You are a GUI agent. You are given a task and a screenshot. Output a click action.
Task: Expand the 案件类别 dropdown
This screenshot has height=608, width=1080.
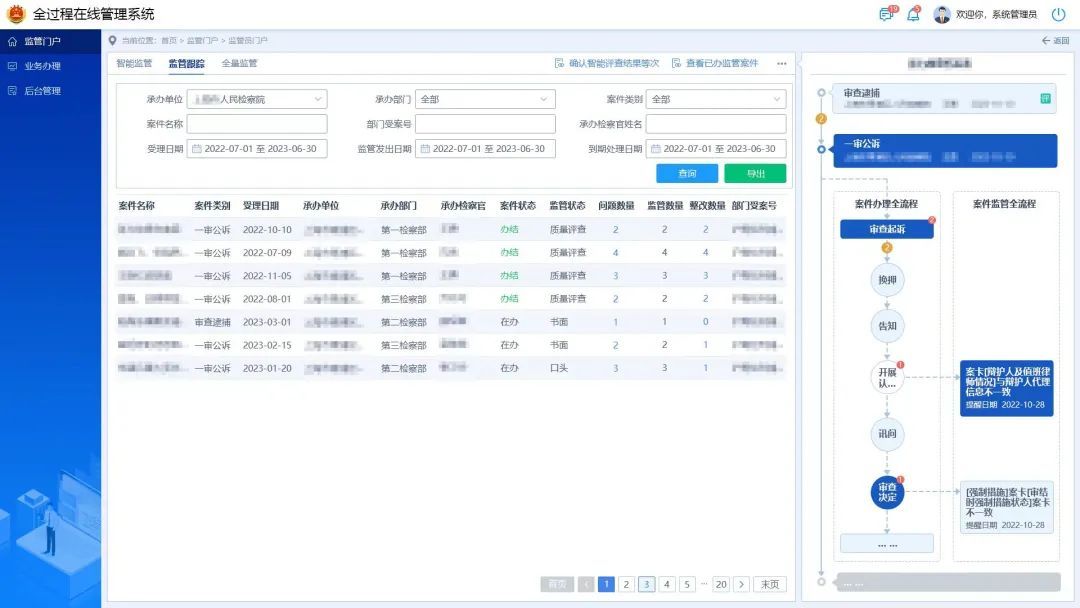click(716, 99)
